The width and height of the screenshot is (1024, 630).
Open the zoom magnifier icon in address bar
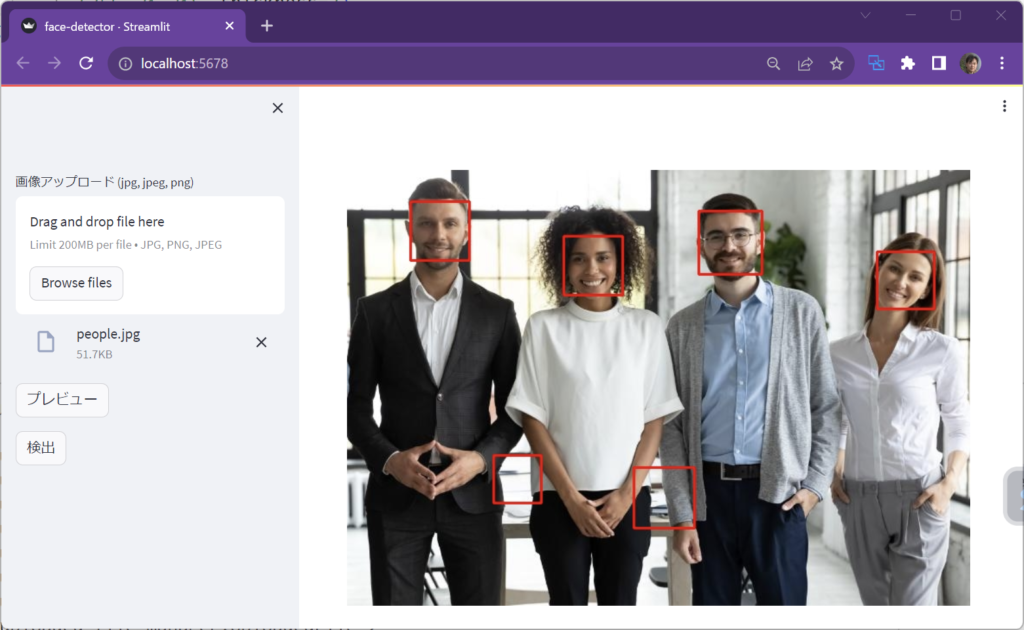pos(773,63)
